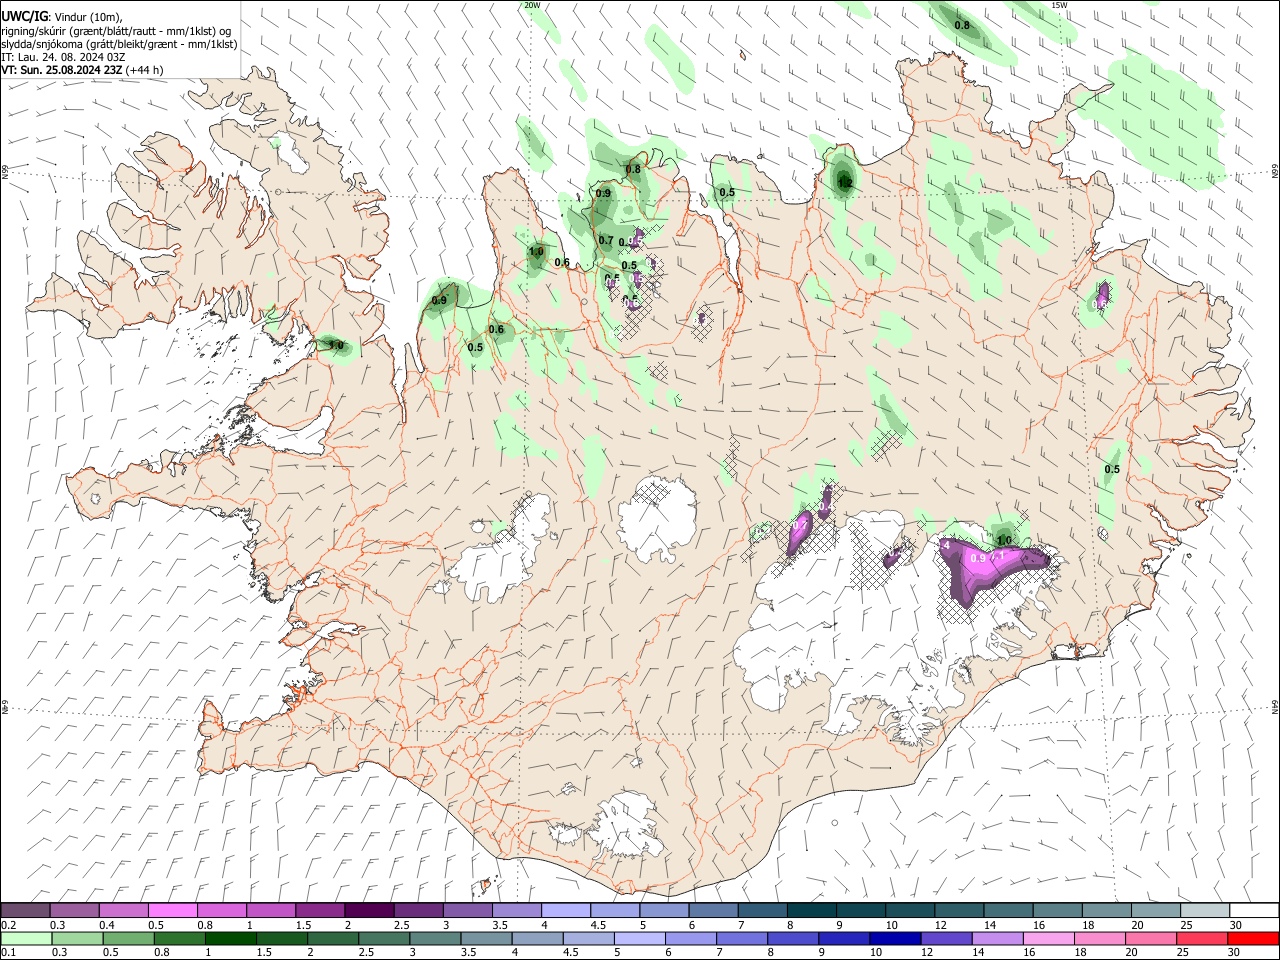
Task: Pick the light pink swatch labeled 16 in the lower legend
Action: 1049,938
